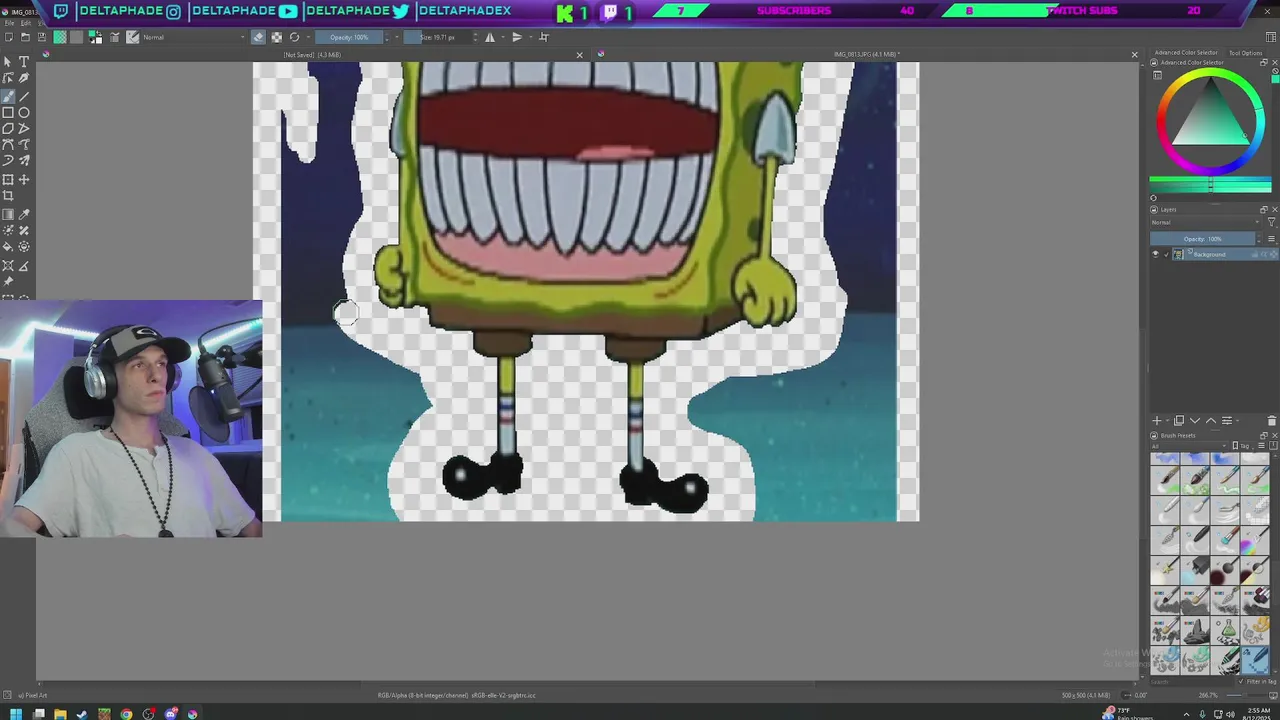Switch to the Not Saved document tab
This screenshot has width=1280, height=720.
[x=312, y=54]
